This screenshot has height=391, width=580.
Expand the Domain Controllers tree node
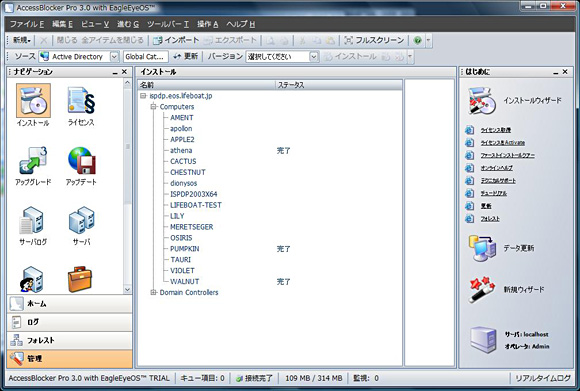[153, 293]
